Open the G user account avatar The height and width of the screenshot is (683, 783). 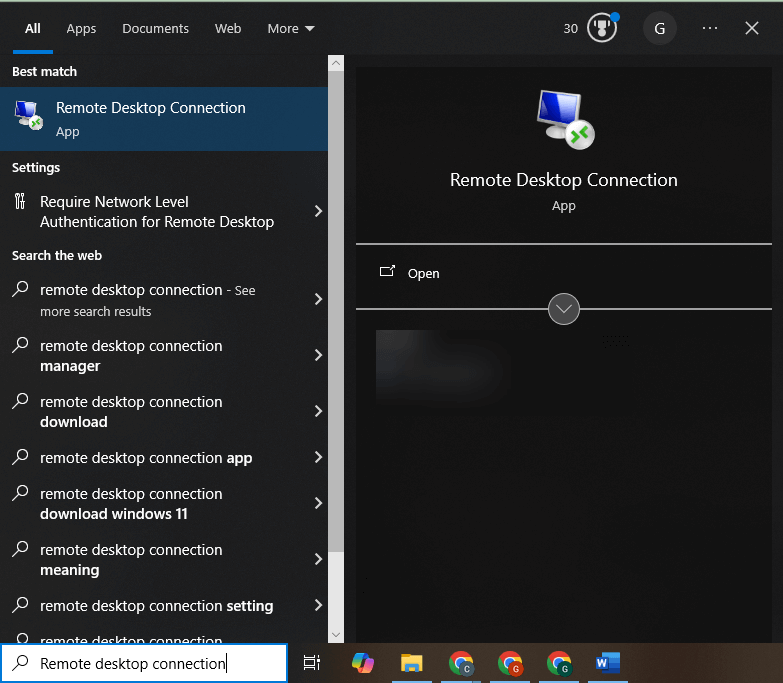click(659, 28)
